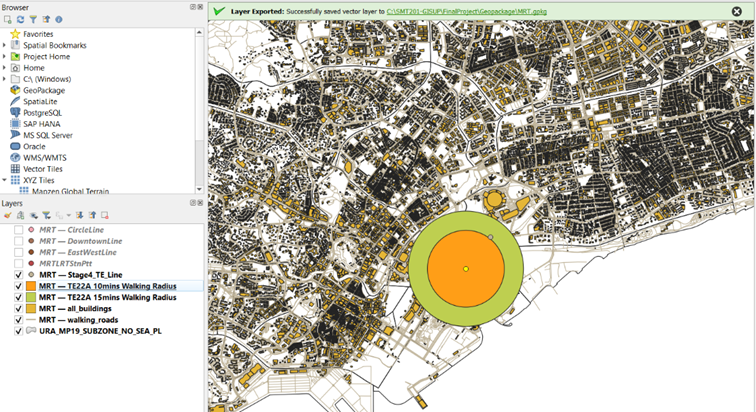The height and width of the screenshot is (412, 756).
Task: Click Remove Layer icon in Layers toolbar
Action: [102, 215]
